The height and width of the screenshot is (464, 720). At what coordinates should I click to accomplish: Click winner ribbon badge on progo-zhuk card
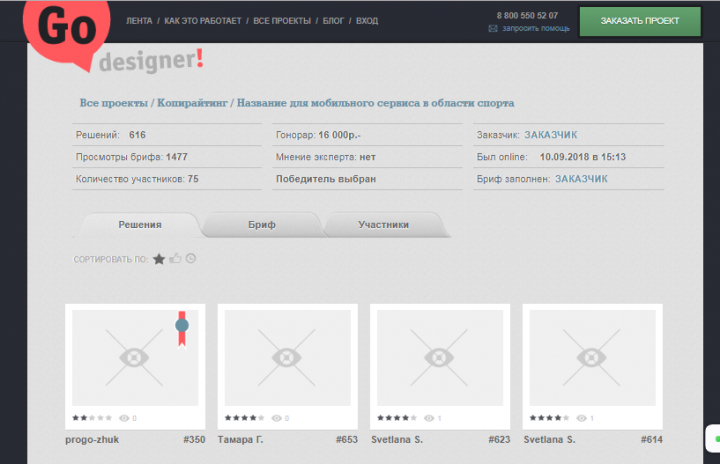182,328
